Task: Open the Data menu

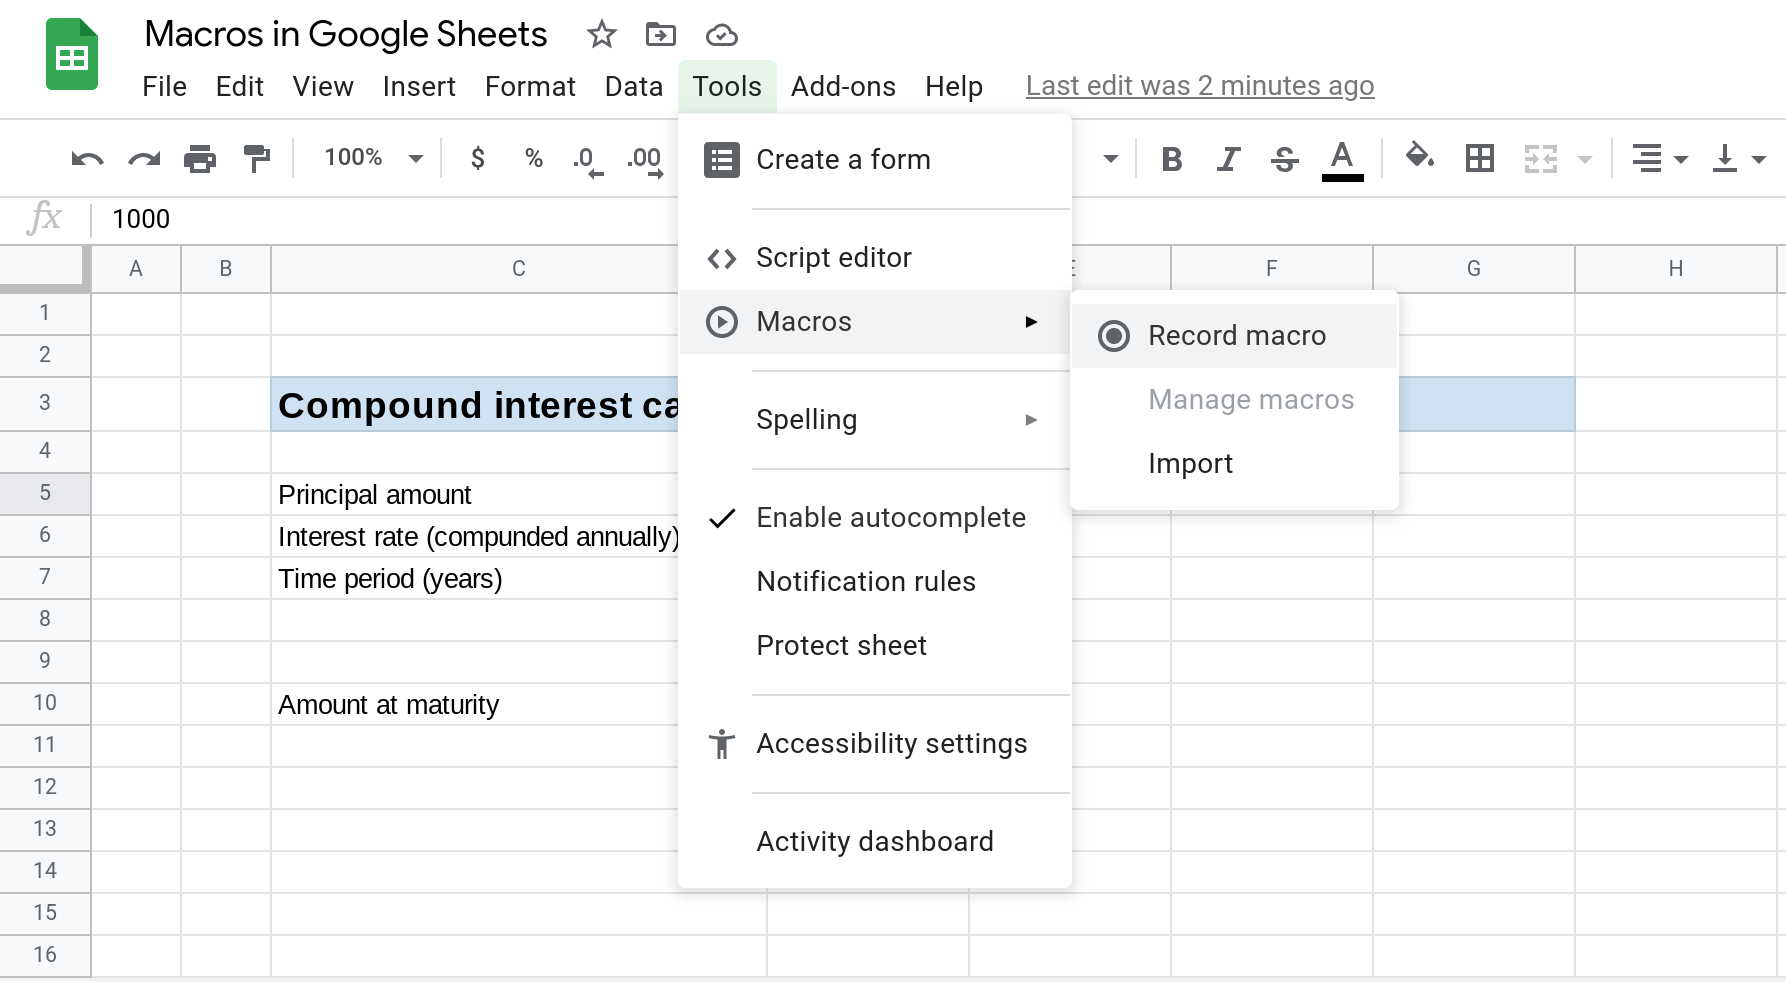Action: tap(634, 87)
